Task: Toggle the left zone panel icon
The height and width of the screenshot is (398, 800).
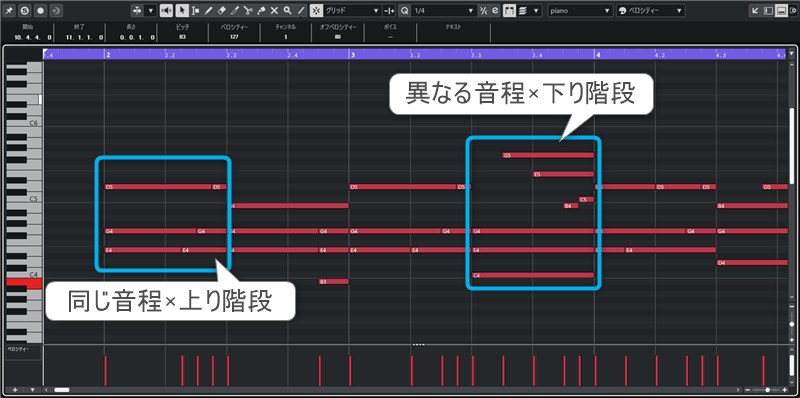Action: (x=769, y=11)
